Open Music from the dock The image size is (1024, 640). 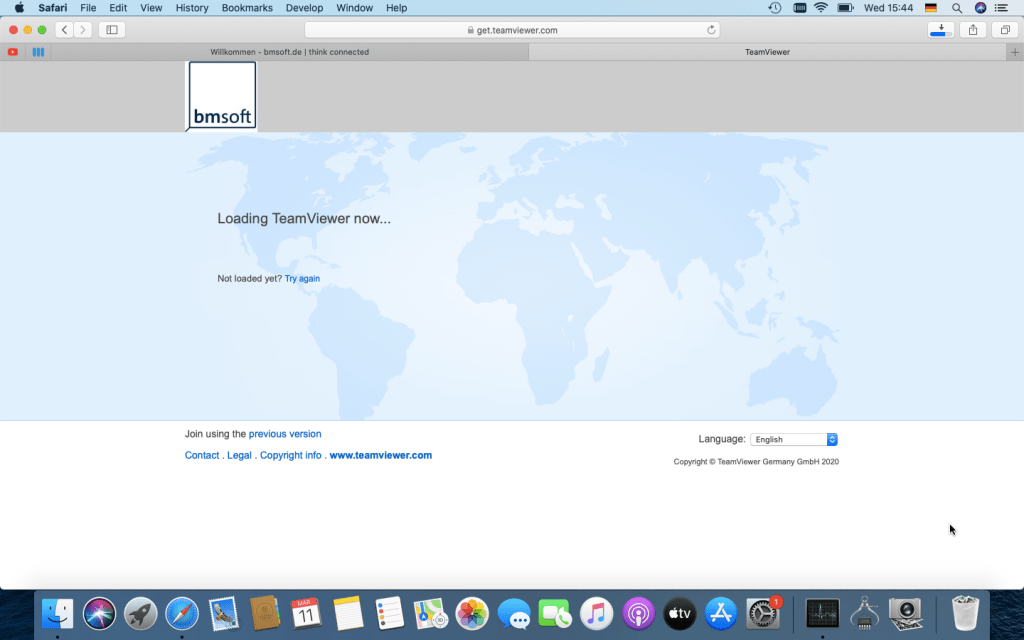click(x=597, y=614)
